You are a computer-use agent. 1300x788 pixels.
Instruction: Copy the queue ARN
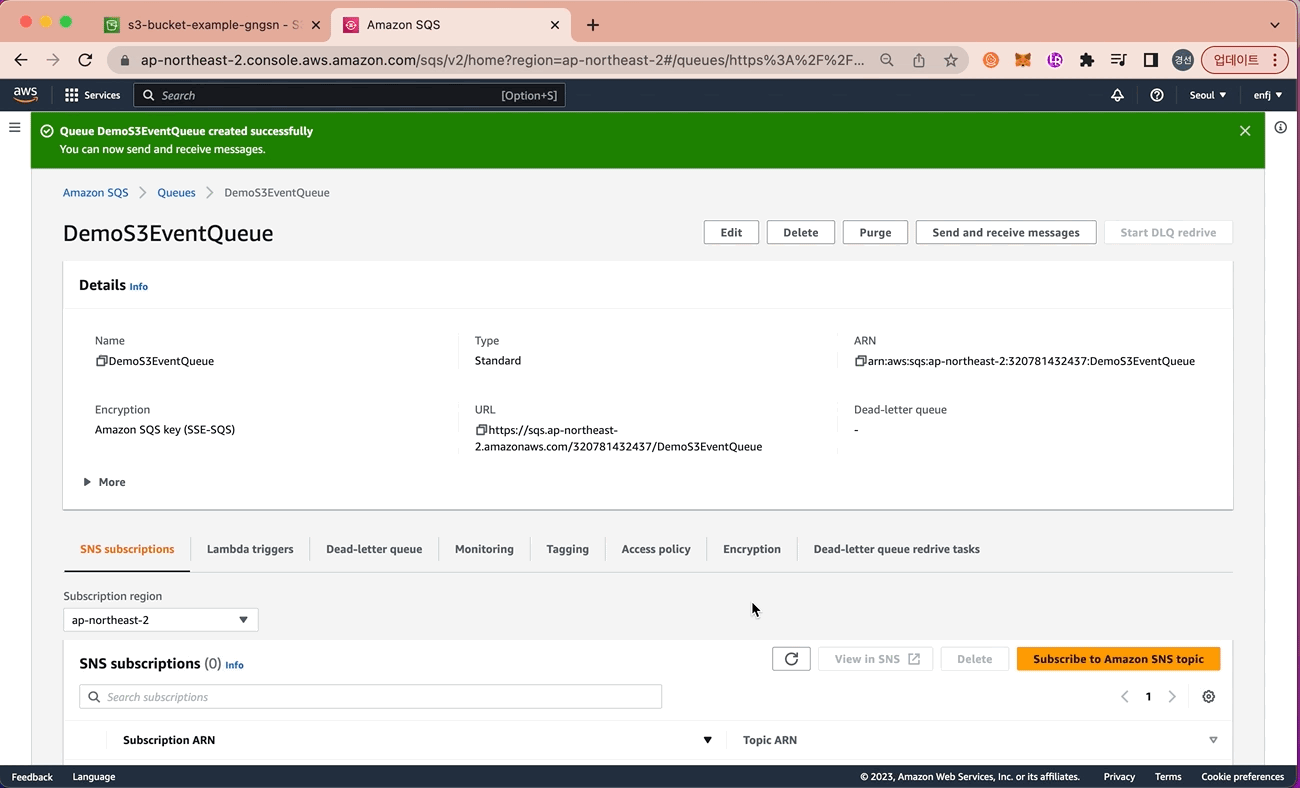[x=860, y=361]
